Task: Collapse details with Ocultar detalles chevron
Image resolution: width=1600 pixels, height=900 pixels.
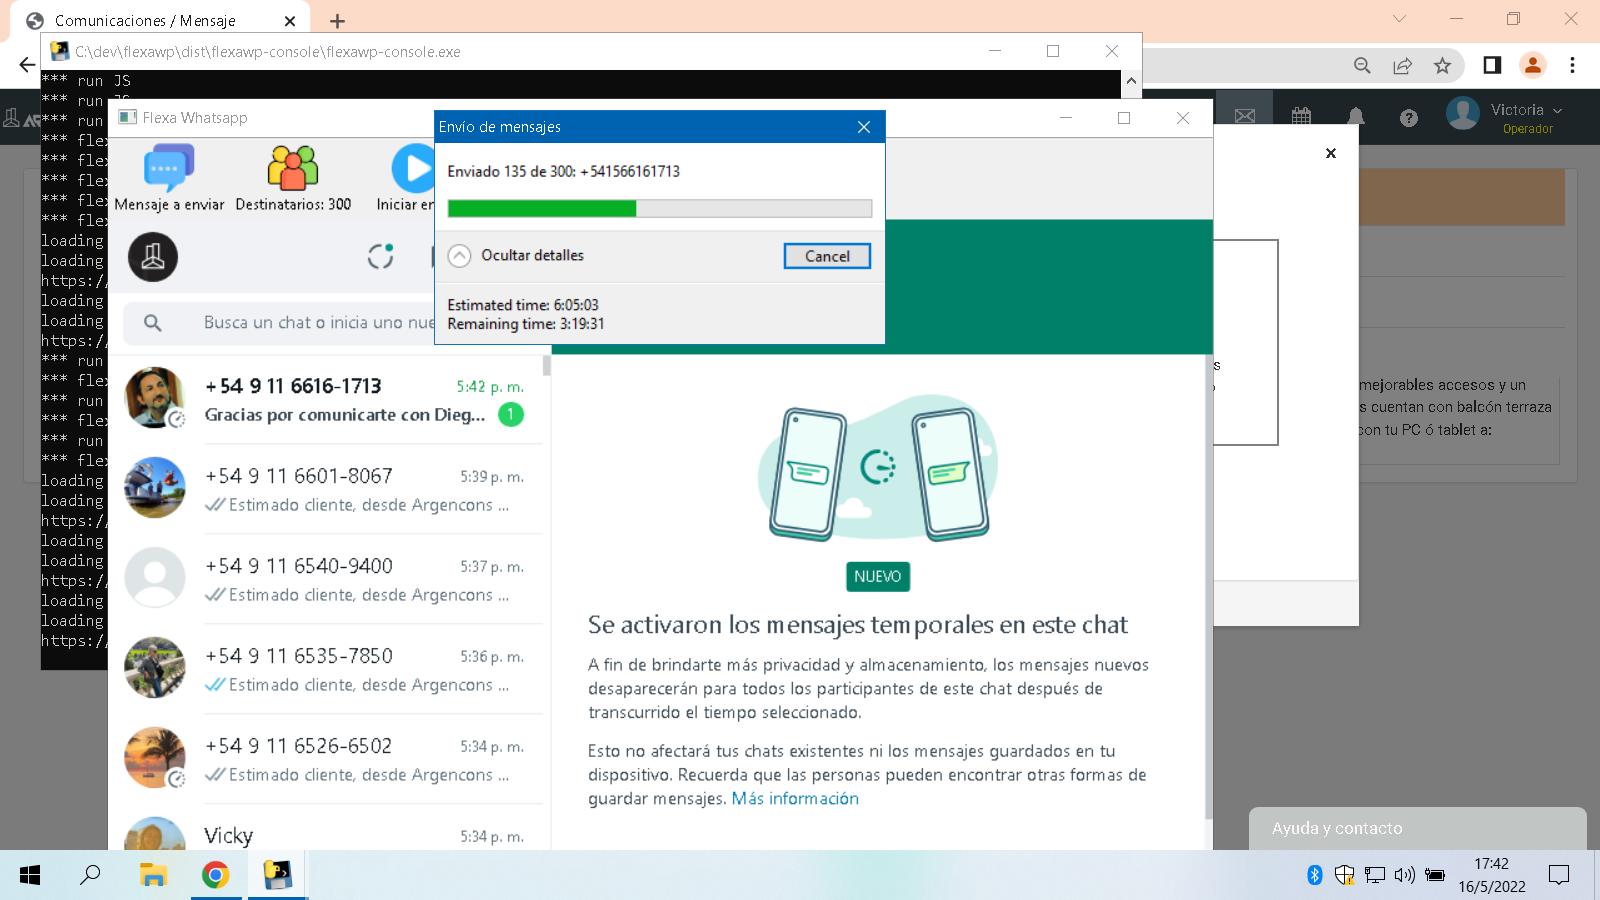Action: point(459,256)
